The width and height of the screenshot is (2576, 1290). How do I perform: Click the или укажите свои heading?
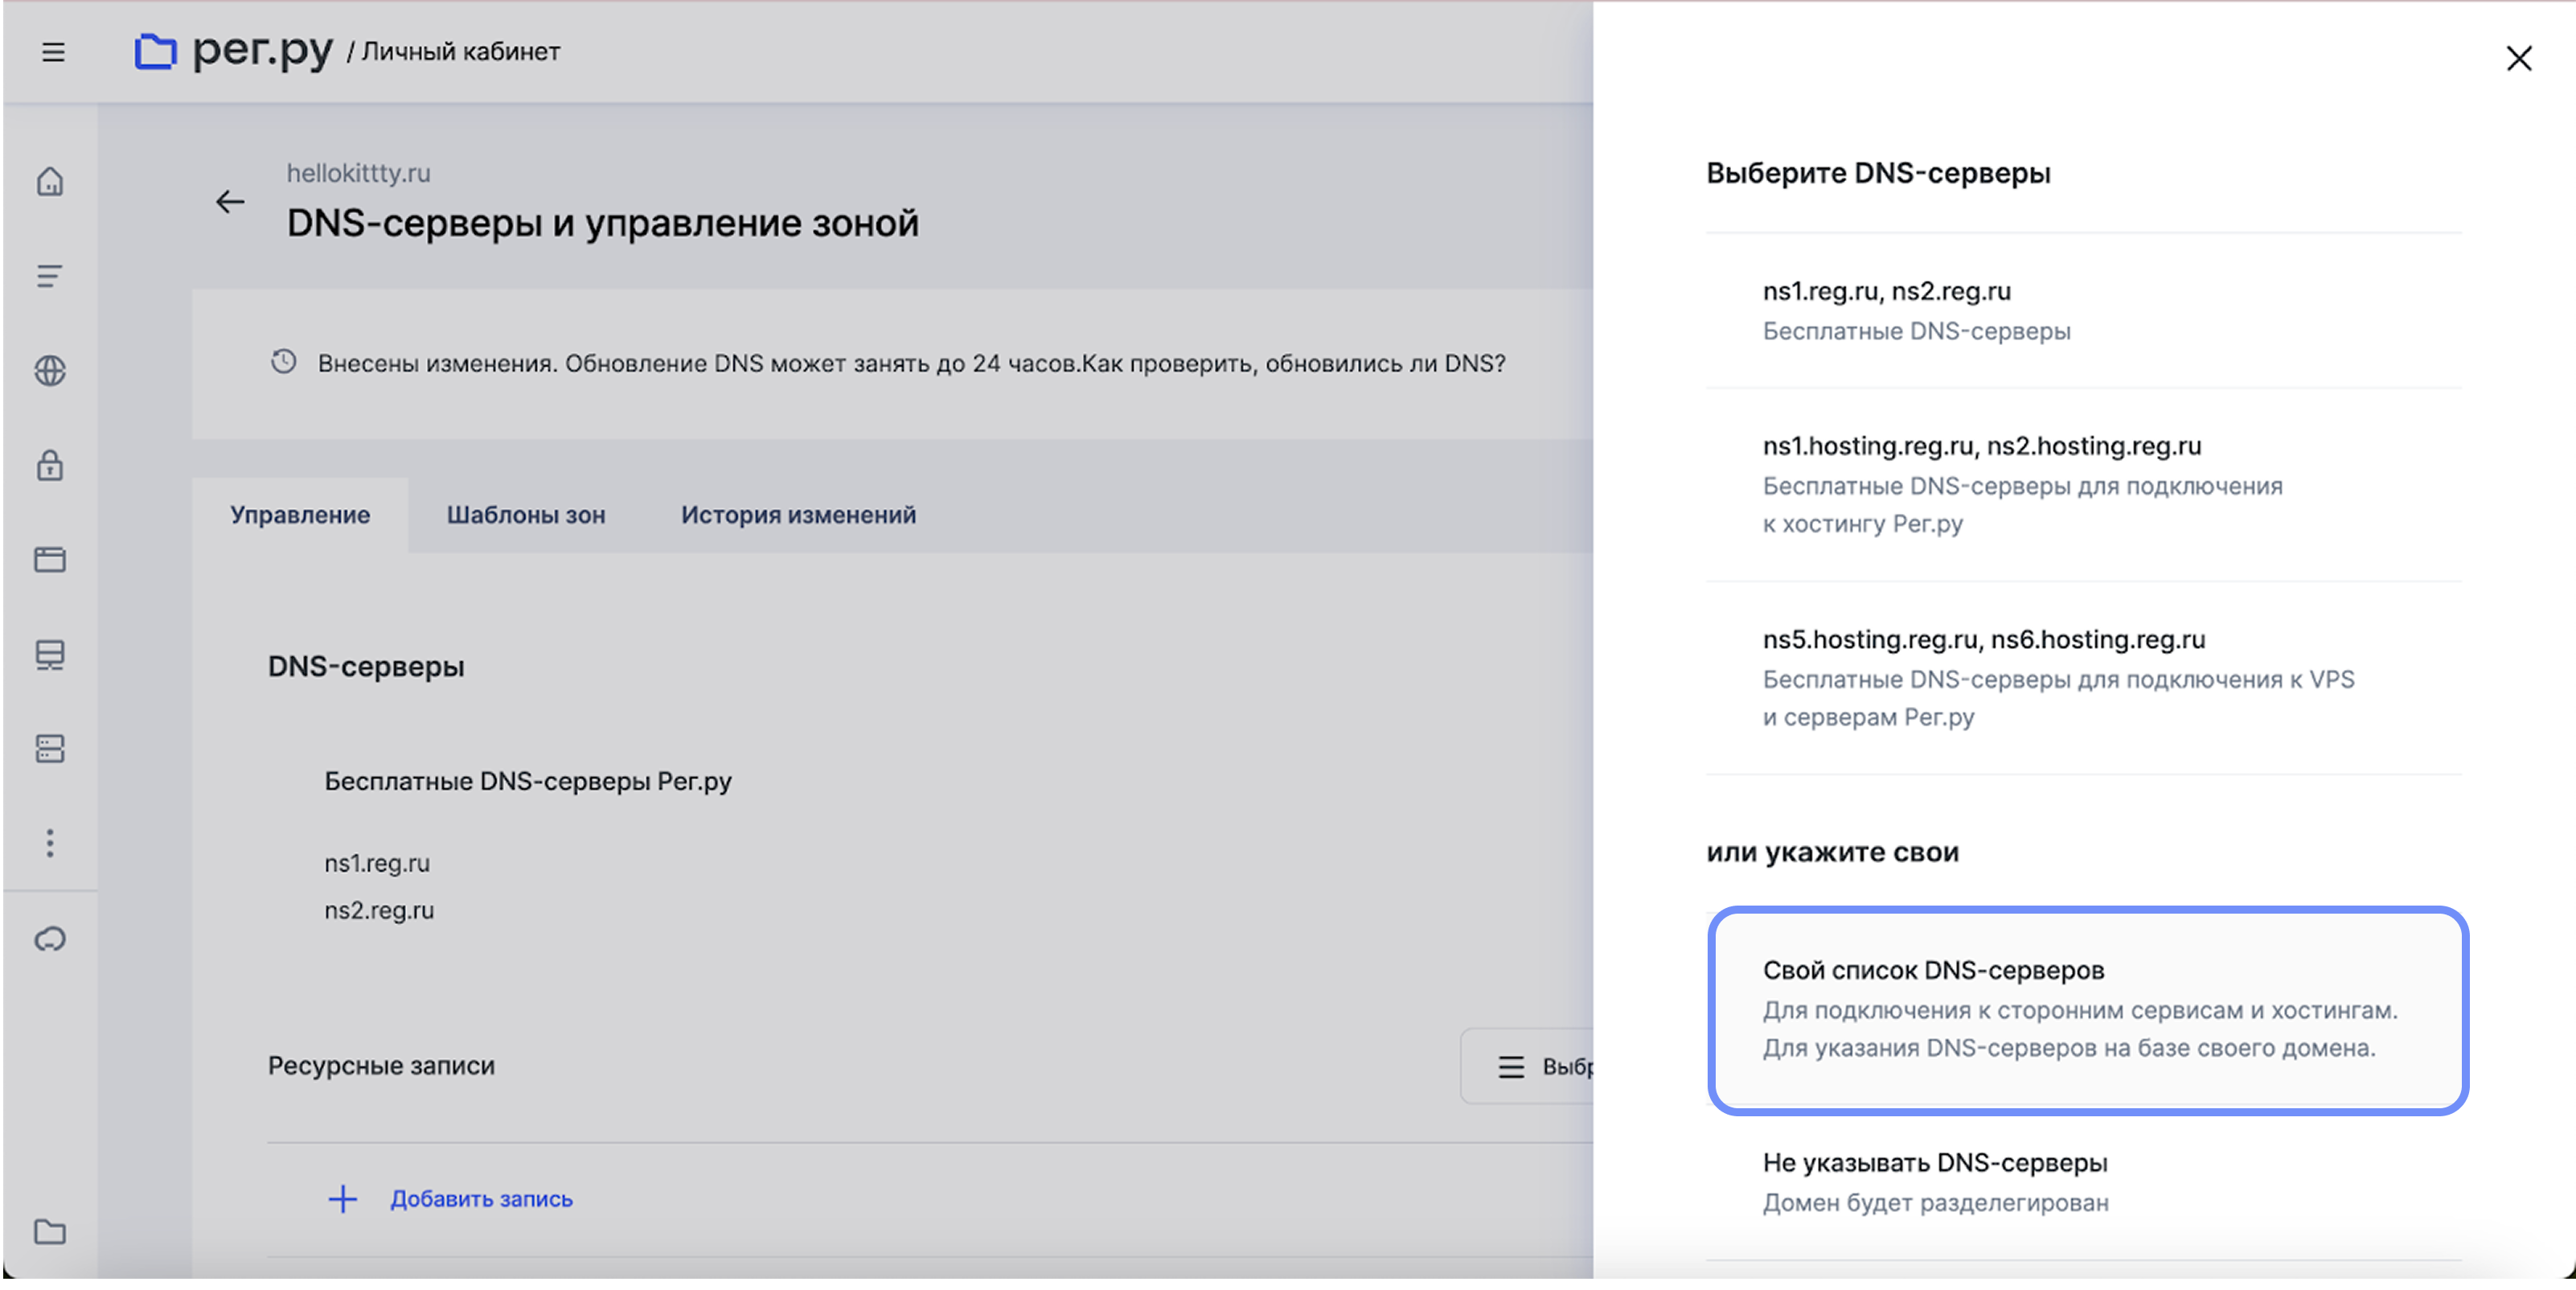(x=1832, y=852)
